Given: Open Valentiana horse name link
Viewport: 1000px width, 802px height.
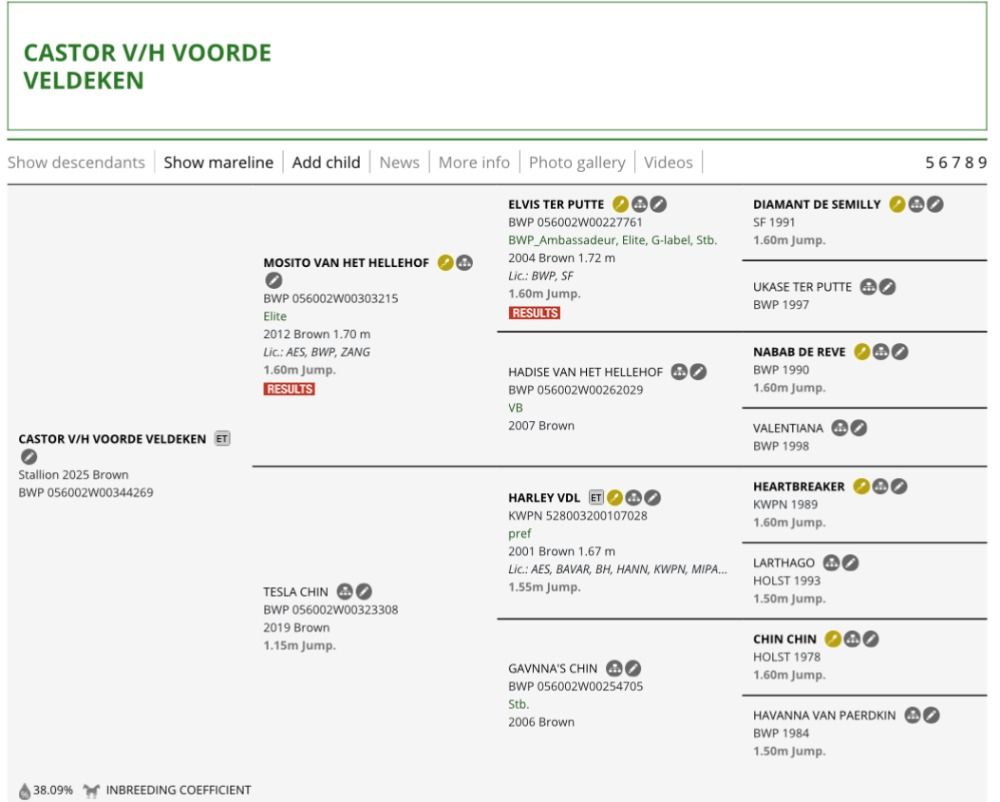Looking at the screenshot, I should pyautogui.click(x=788, y=428).
